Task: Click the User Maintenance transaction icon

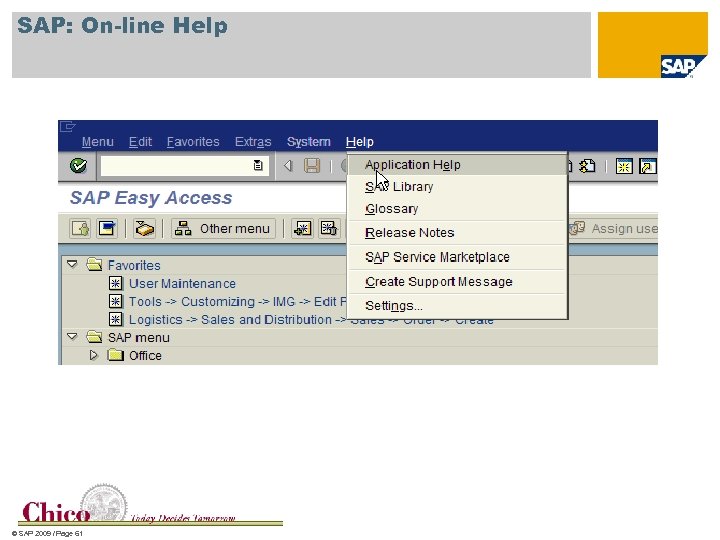Action: (115, 283)
